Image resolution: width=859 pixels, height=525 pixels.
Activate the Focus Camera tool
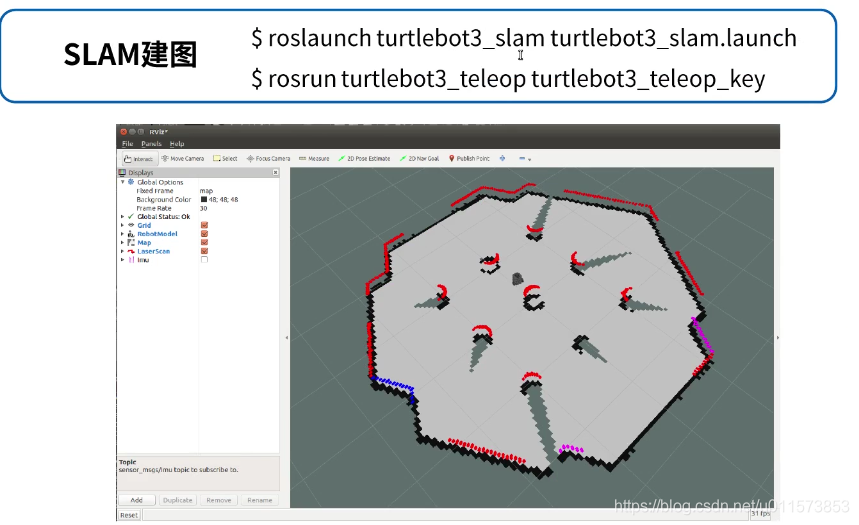[x=268, y=158]
